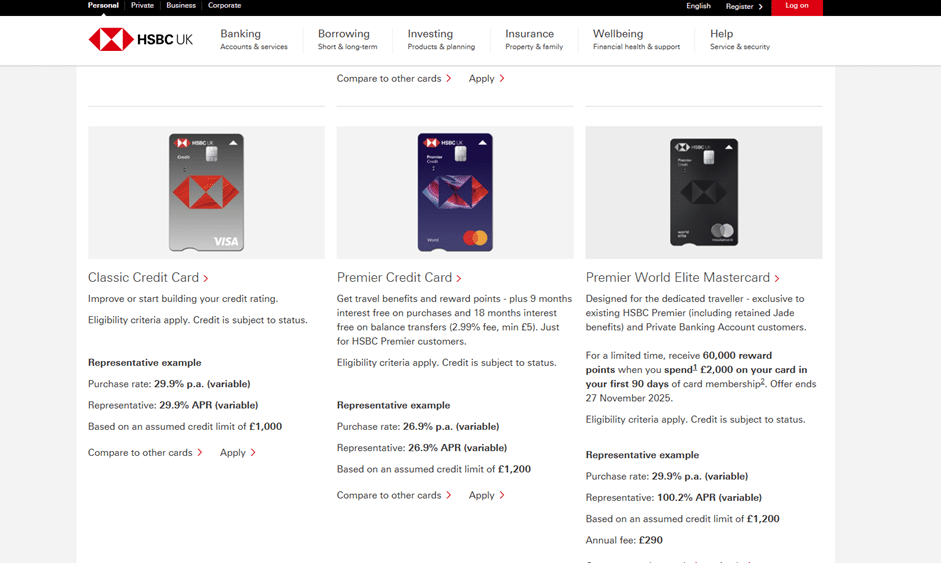Image resolution: width=941 pixels, height=563 pixels.
Task: Open the Insurance menu
Action: click(x=533, y=40)
